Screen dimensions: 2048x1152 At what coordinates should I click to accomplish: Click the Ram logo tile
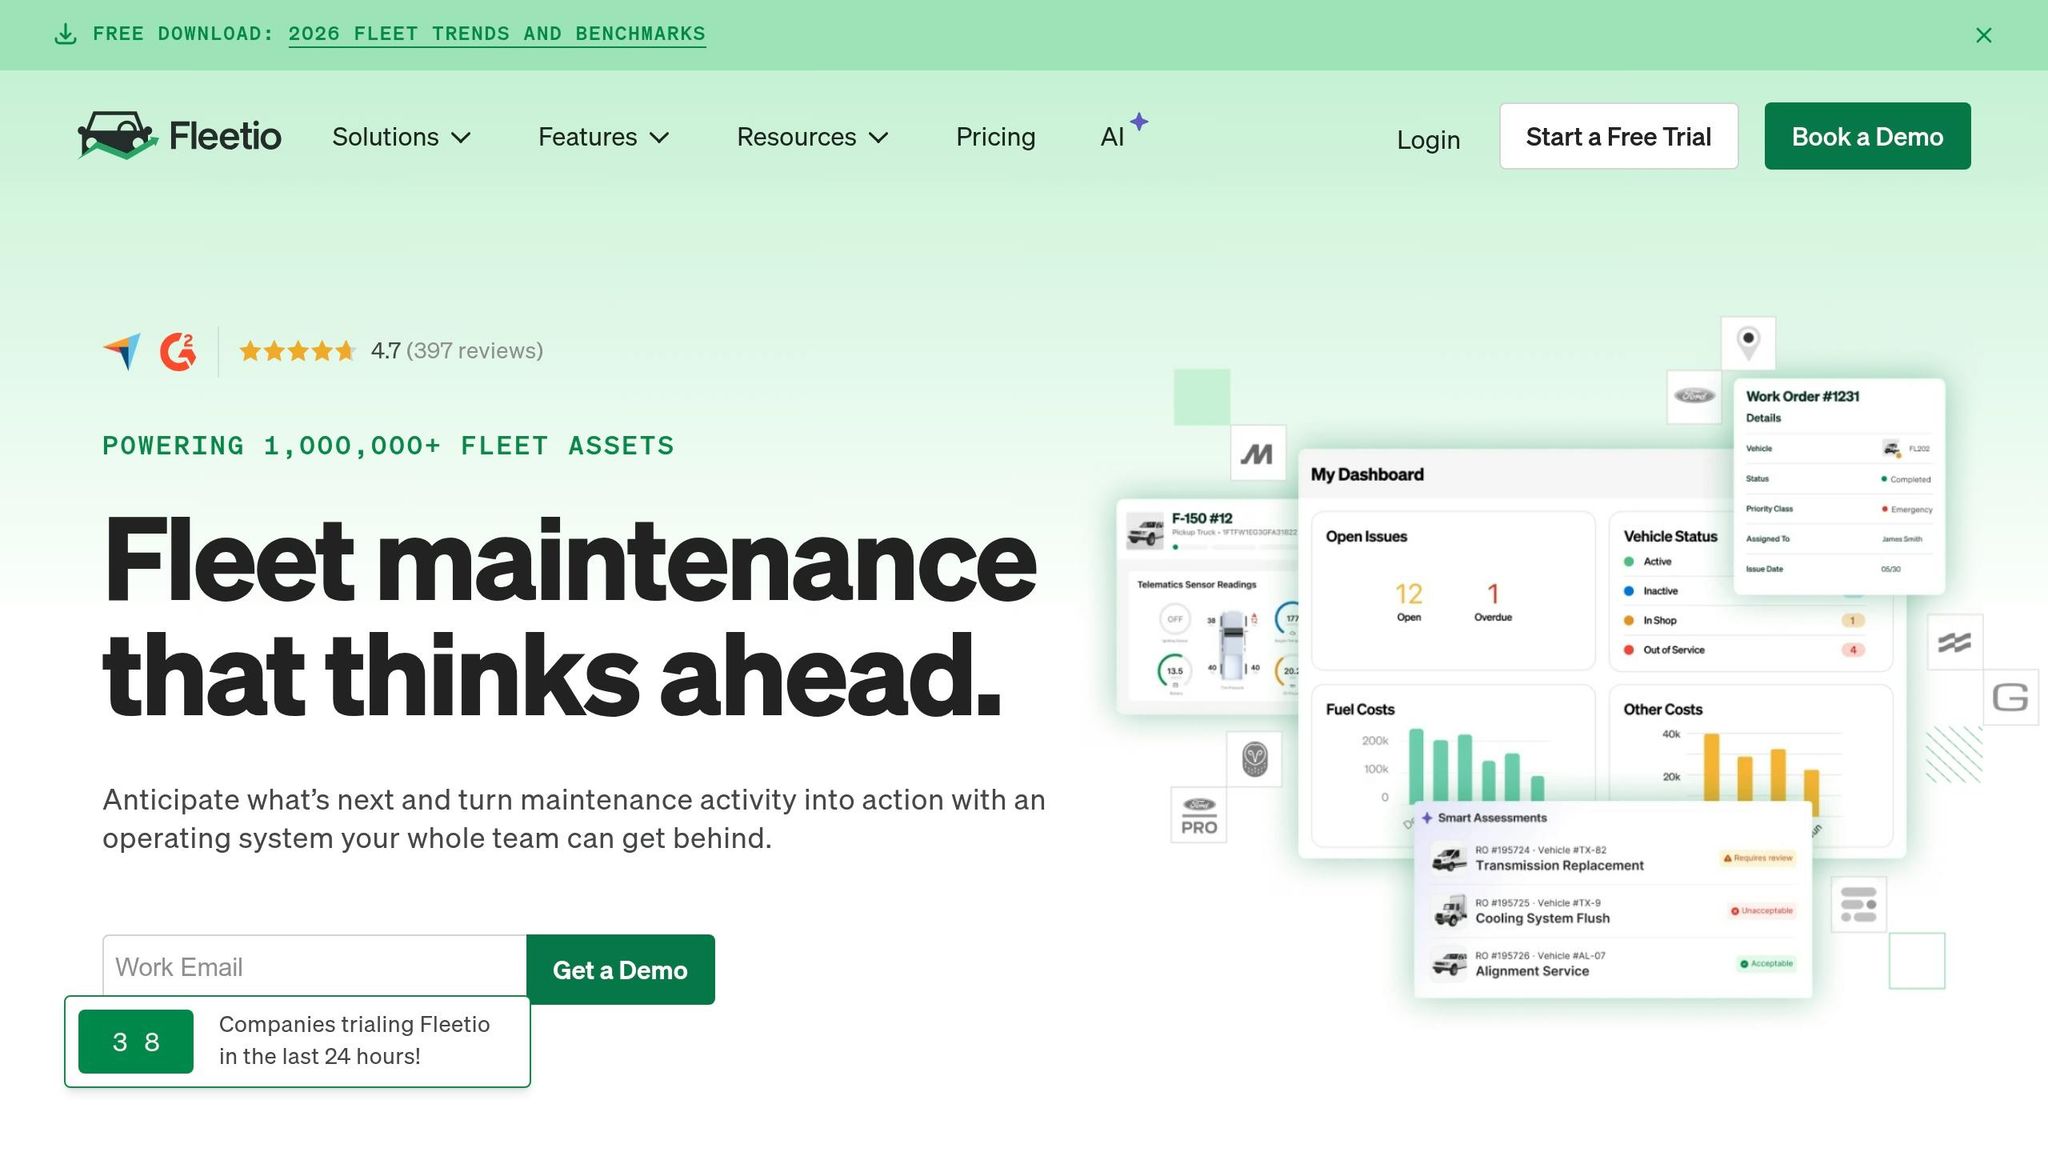1255,759
